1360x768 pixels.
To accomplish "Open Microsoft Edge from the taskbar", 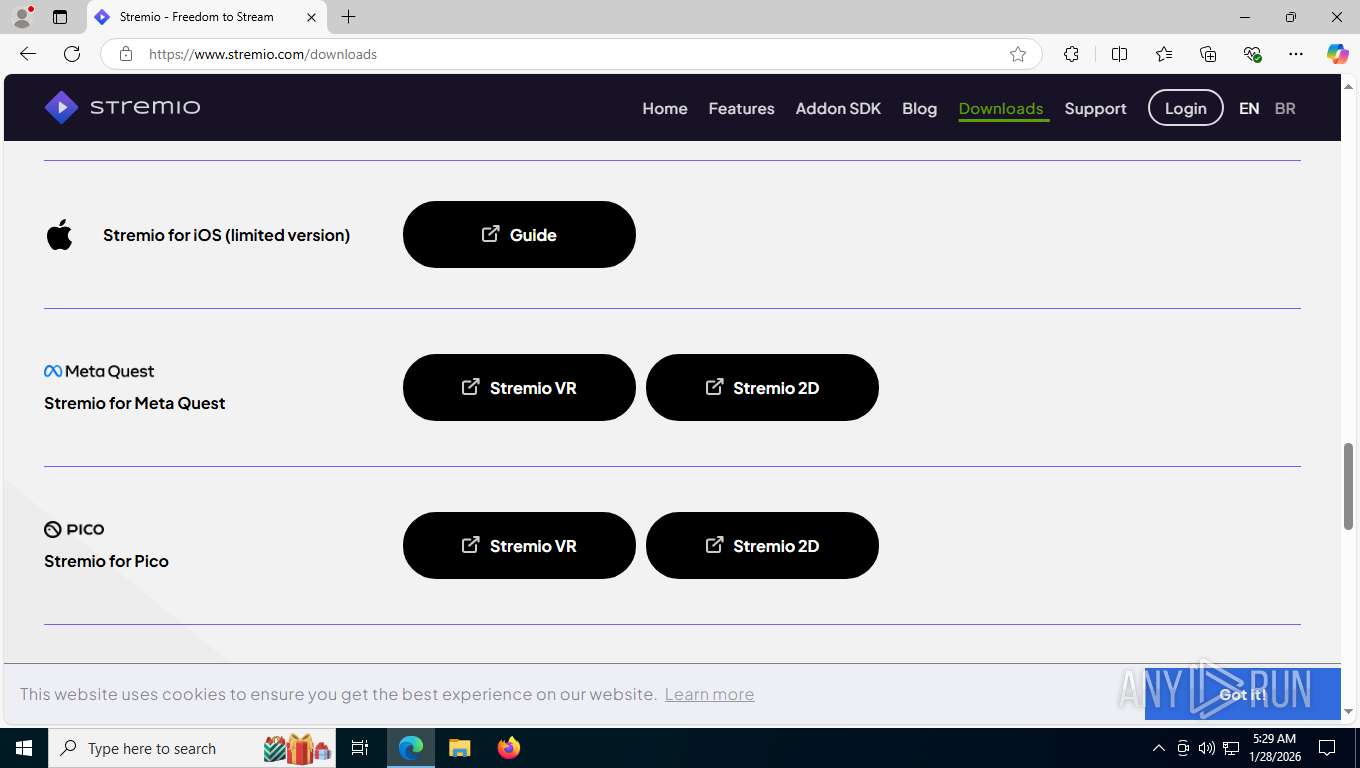I will click(x=411, y=748).
